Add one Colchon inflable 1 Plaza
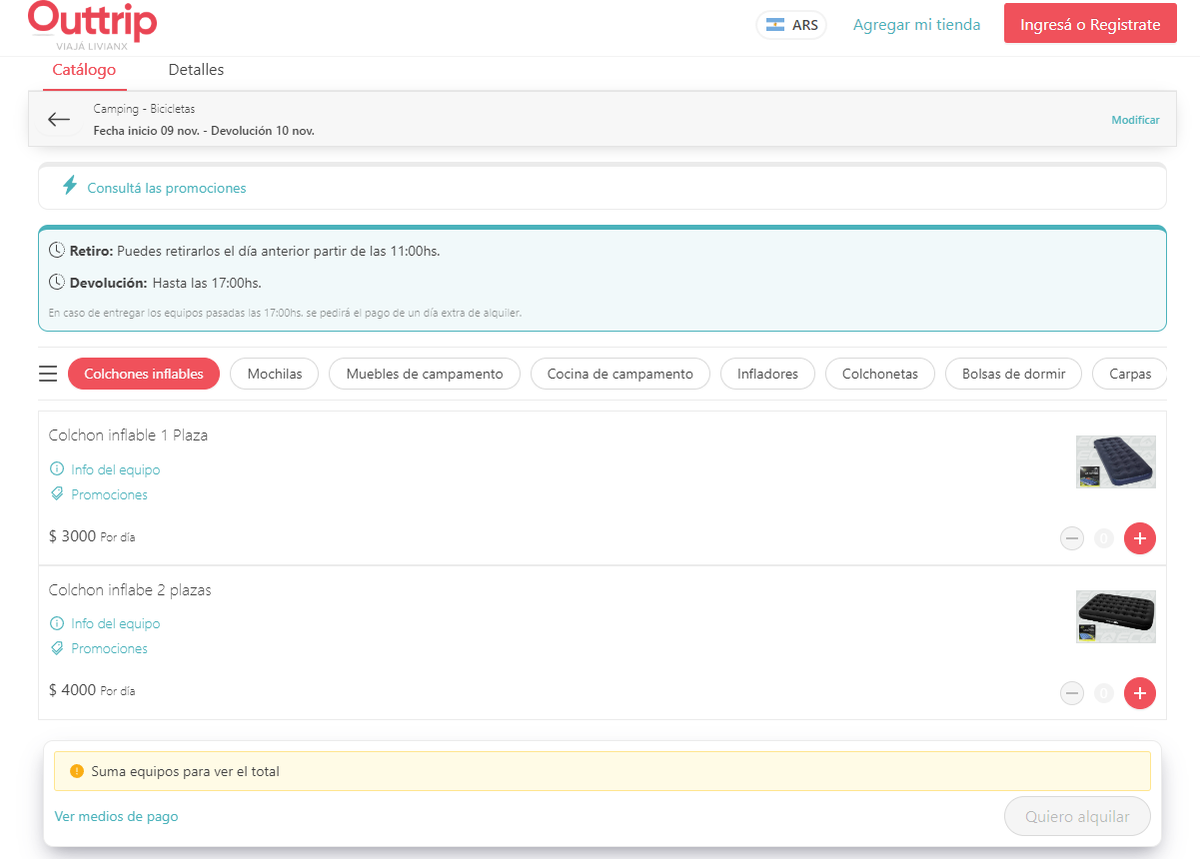The image size is (1200, 859). 1139,539
